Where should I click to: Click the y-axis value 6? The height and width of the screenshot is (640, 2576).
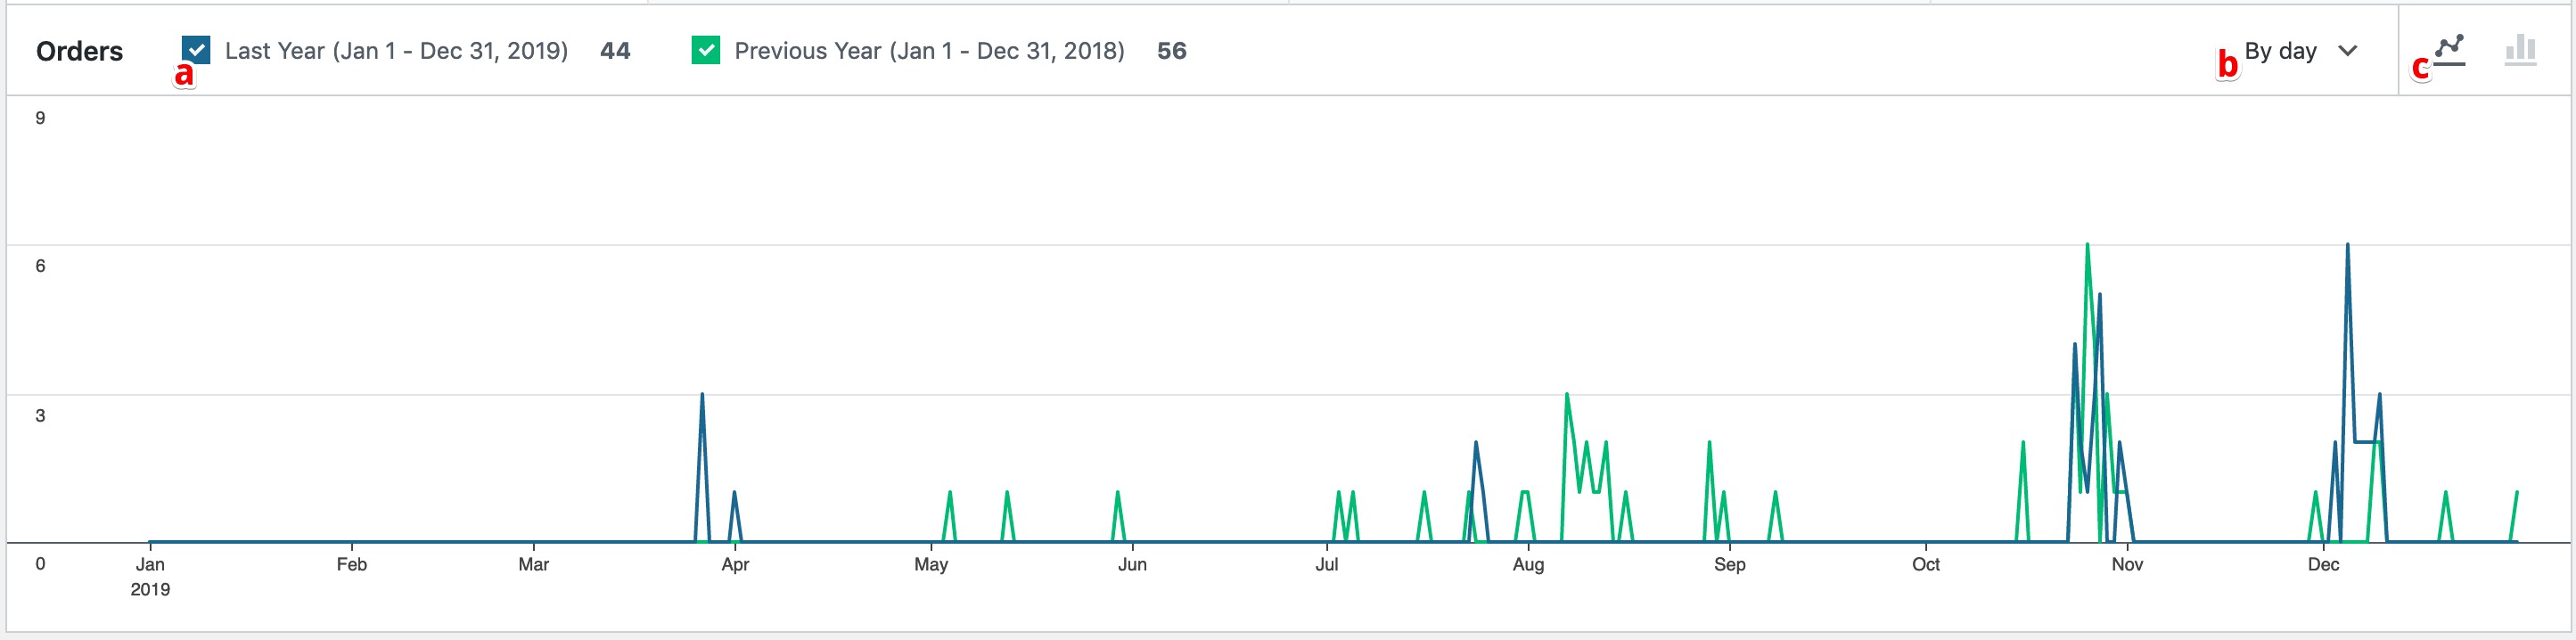[x=40, y=266]
